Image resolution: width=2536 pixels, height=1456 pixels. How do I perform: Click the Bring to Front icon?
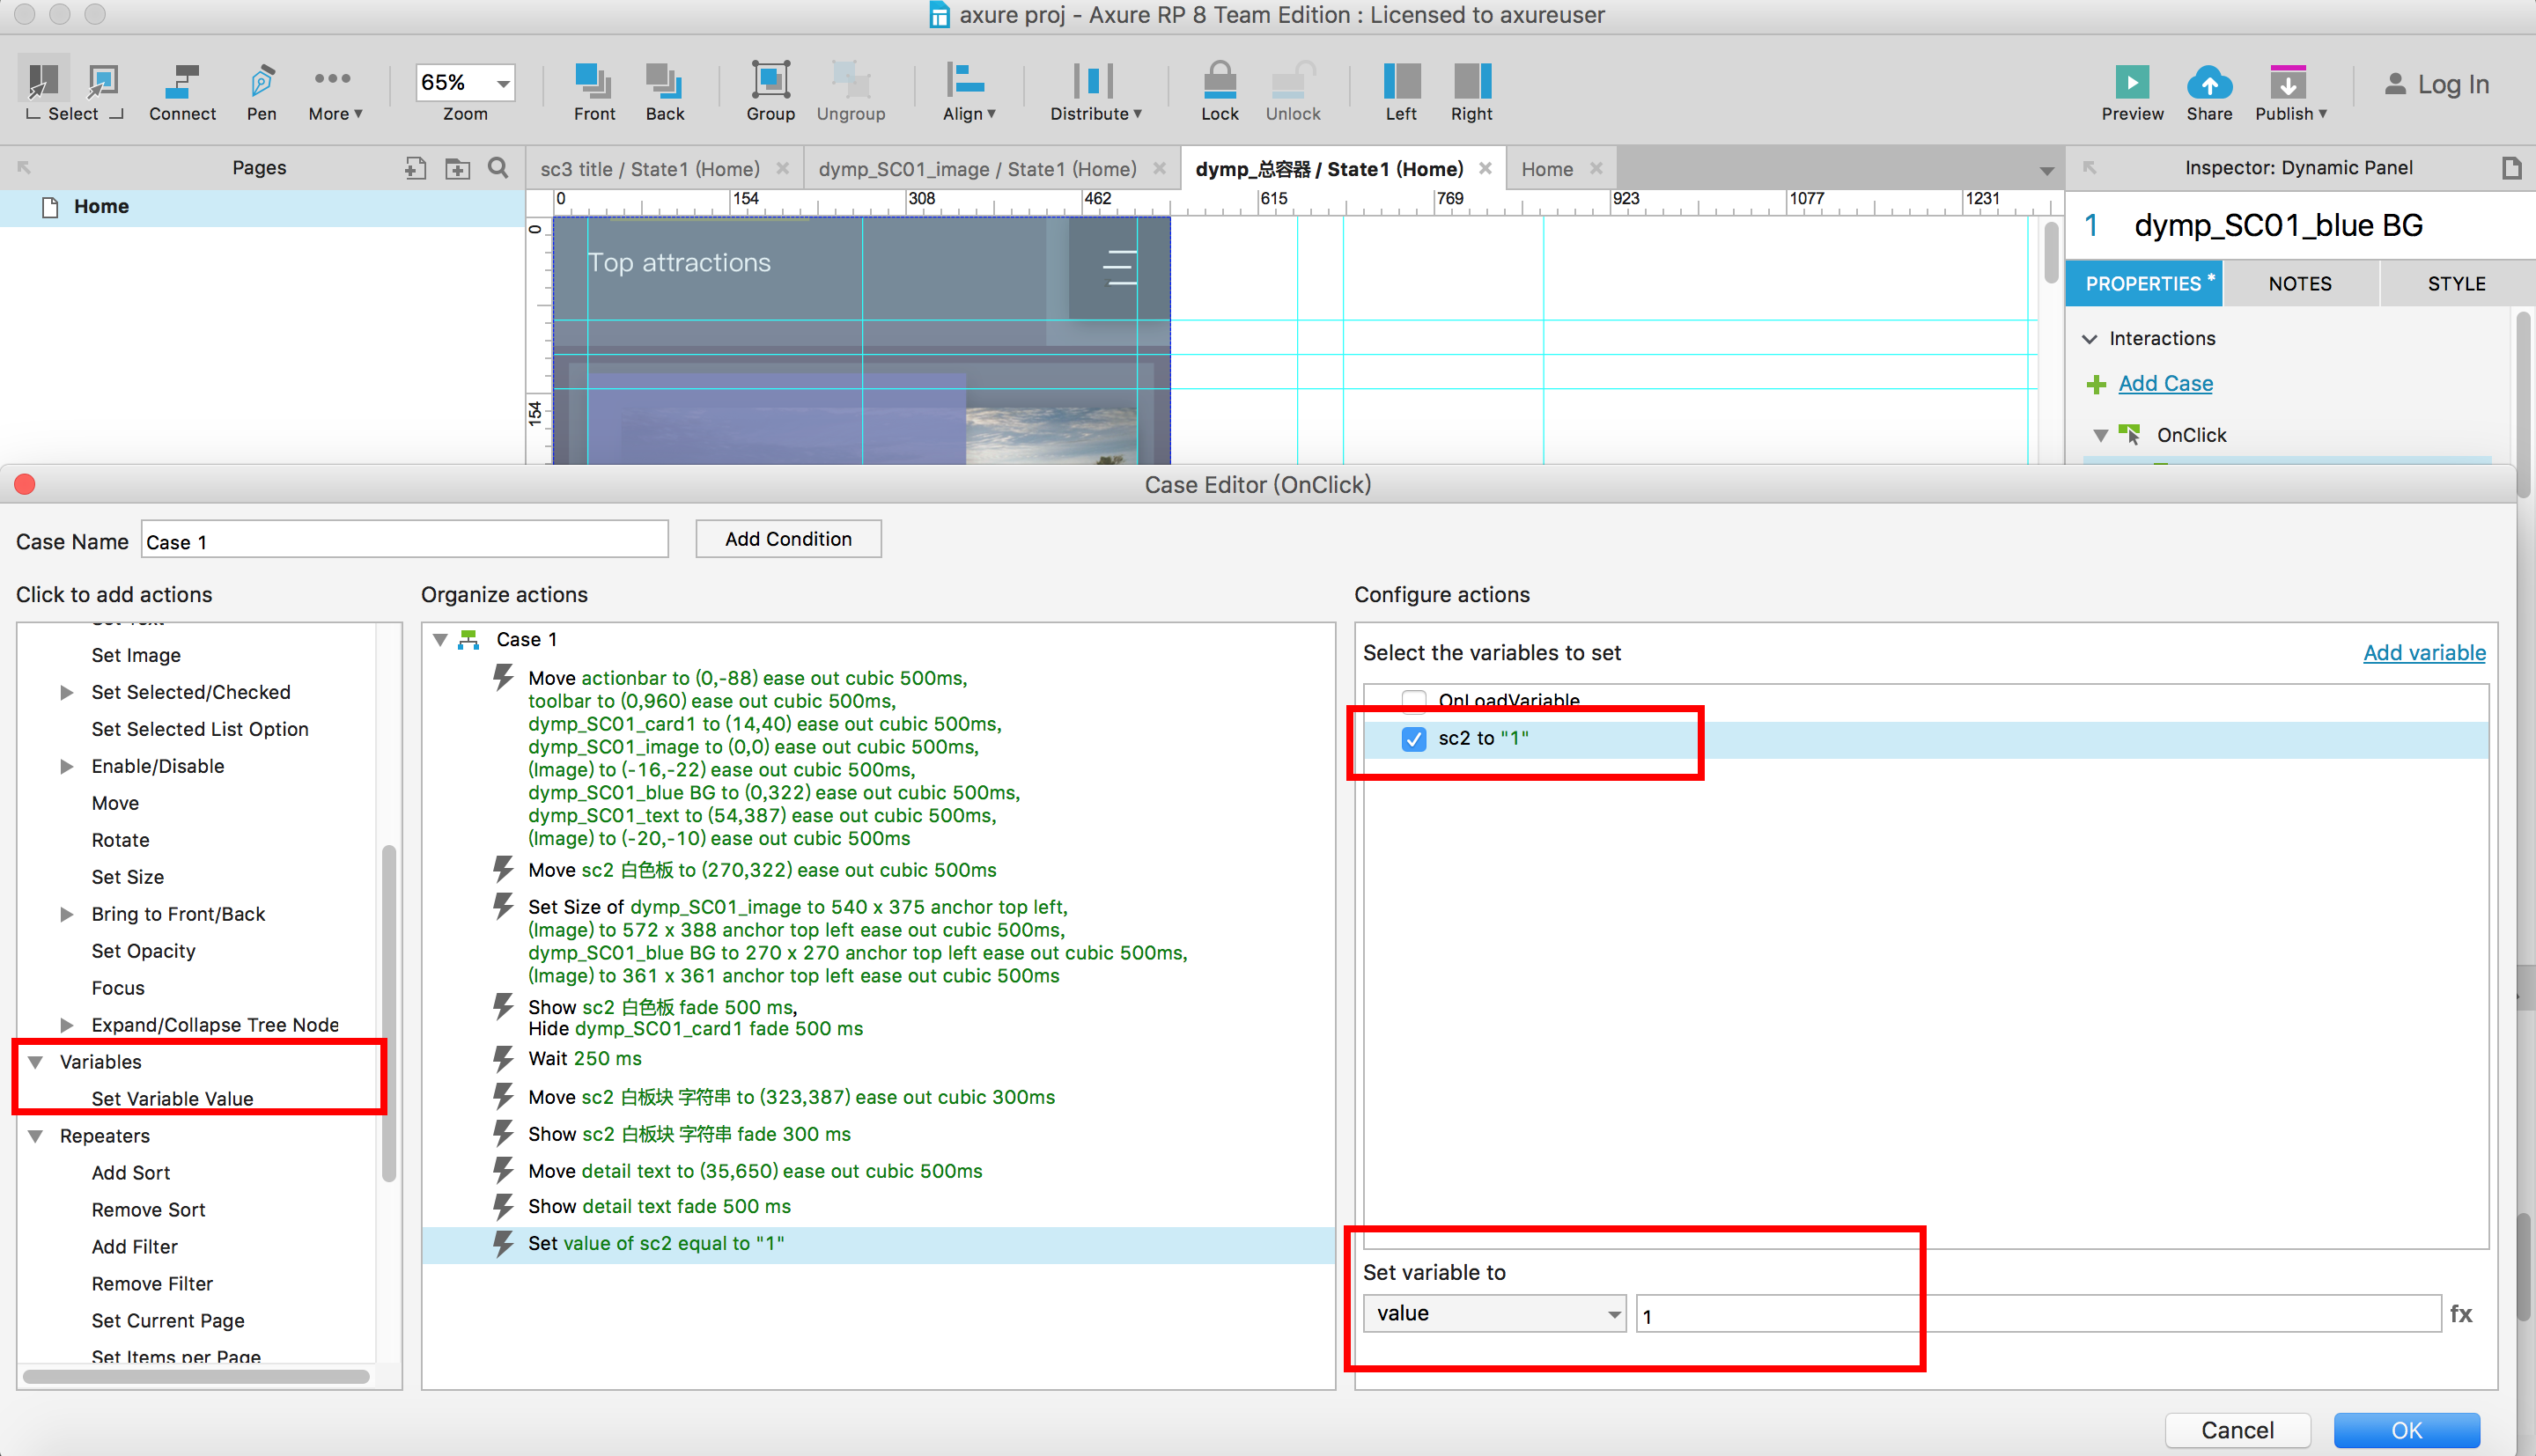593,82
